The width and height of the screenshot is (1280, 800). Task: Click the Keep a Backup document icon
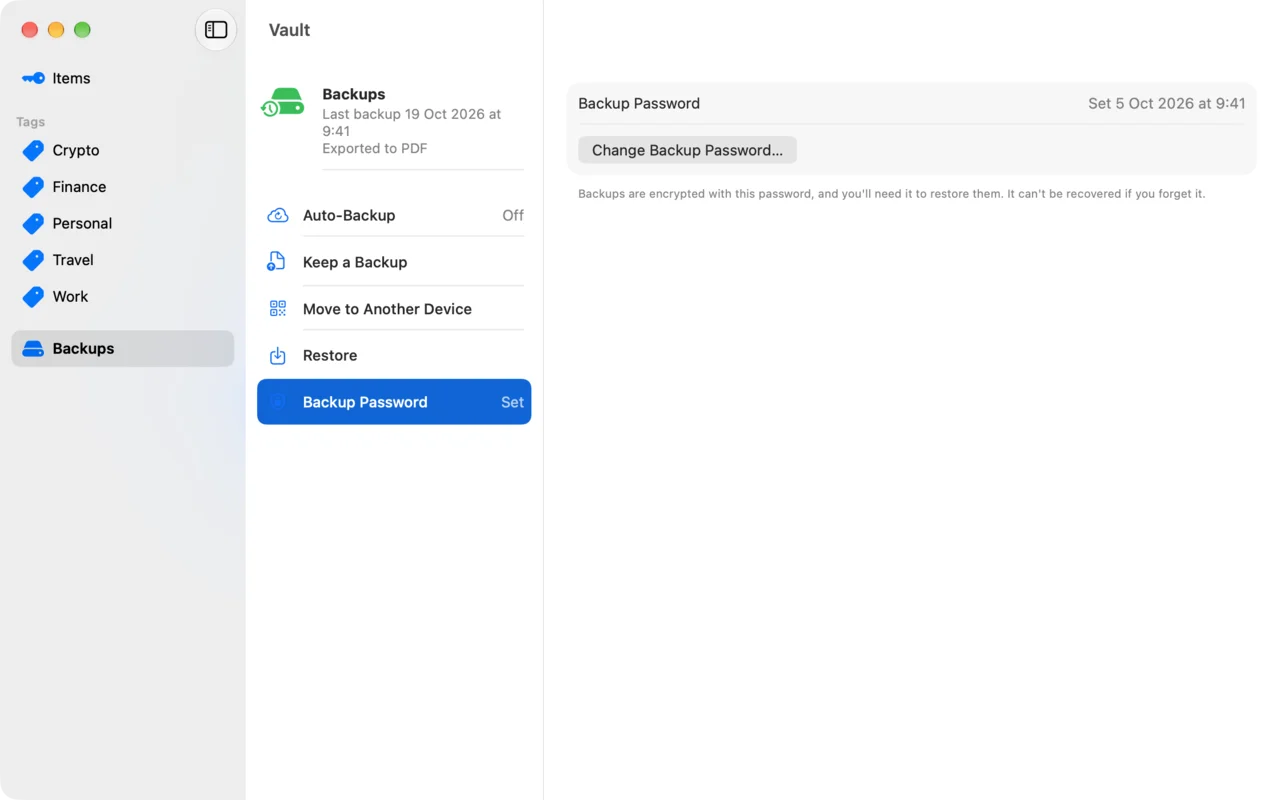click(277, 262)
